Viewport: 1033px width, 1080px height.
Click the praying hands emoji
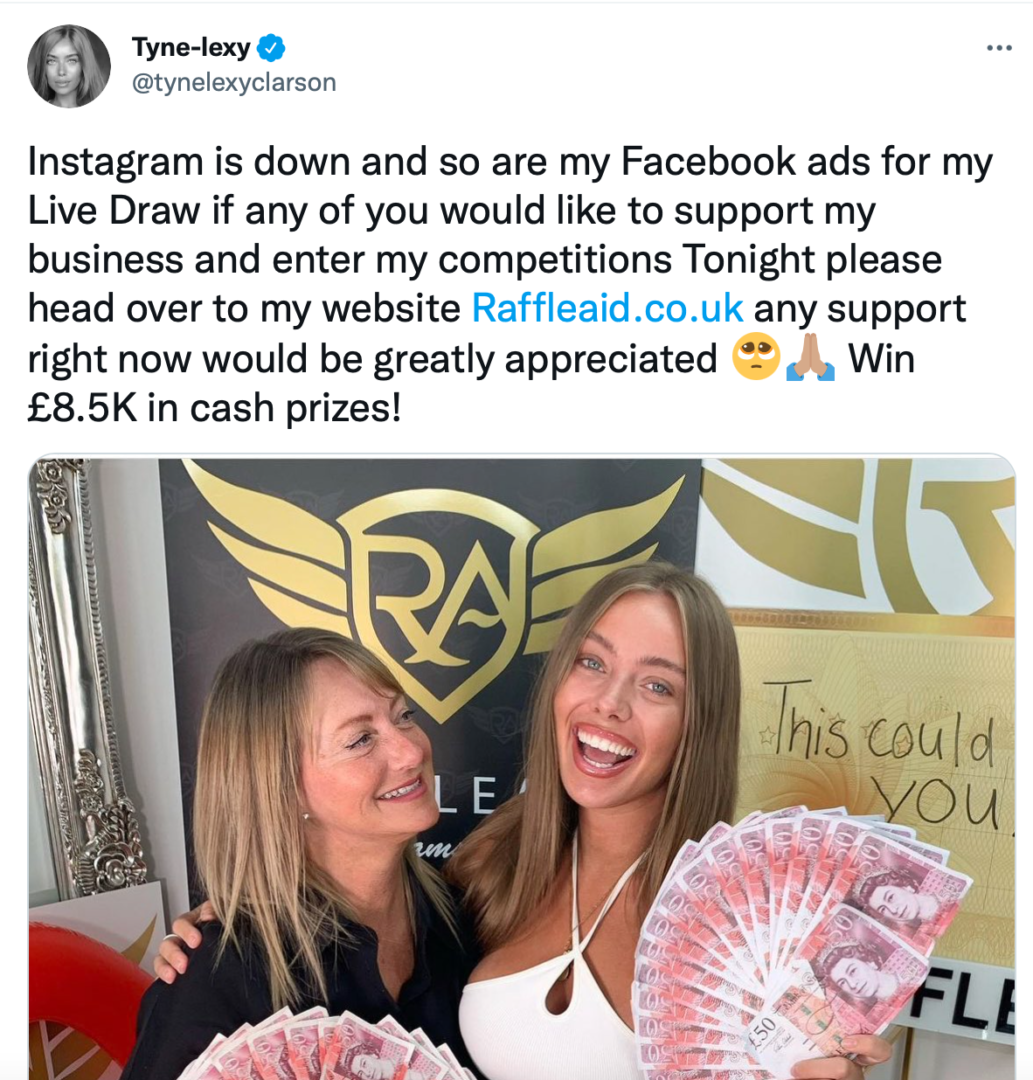click(811, 357)
